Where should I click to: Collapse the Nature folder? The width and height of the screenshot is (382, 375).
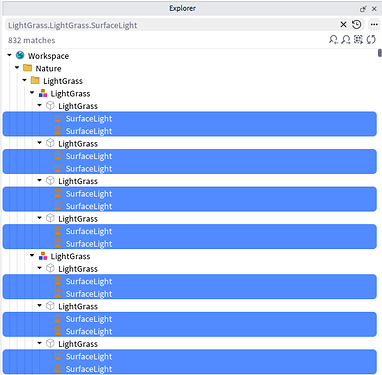point(17,68)
